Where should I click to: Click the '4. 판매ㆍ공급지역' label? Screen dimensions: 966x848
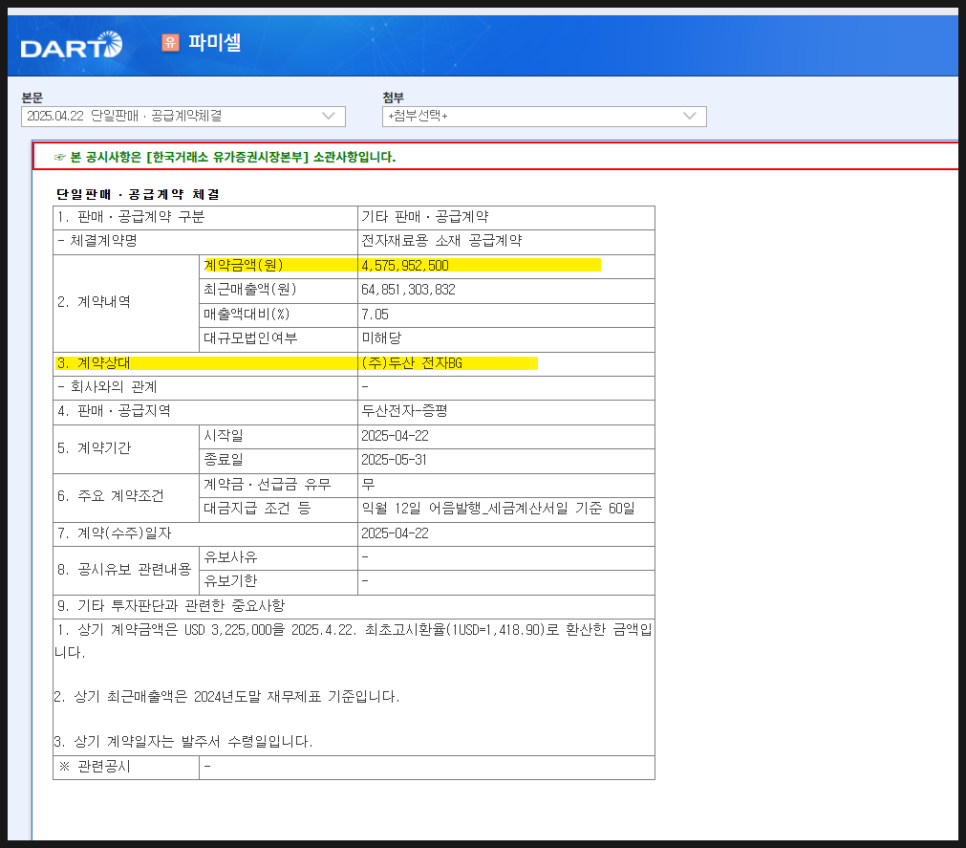[x=114, y=411]
